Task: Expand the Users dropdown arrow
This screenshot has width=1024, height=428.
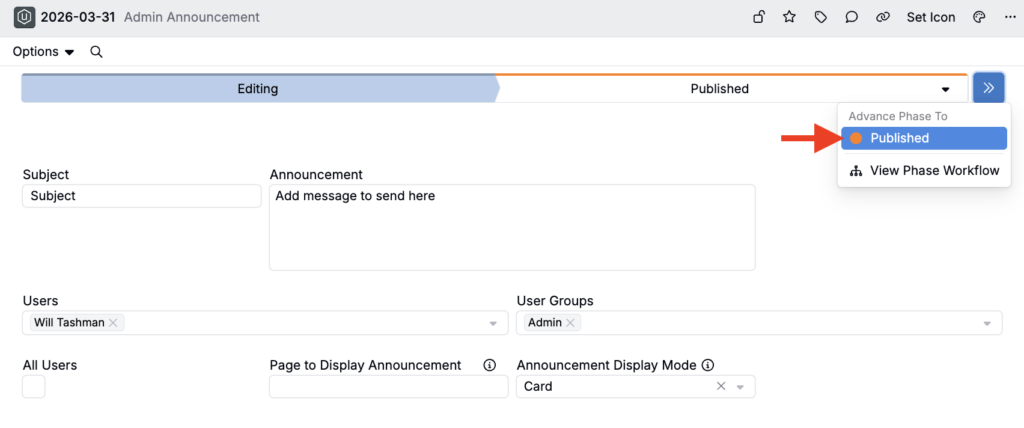Action: (494, 323)
